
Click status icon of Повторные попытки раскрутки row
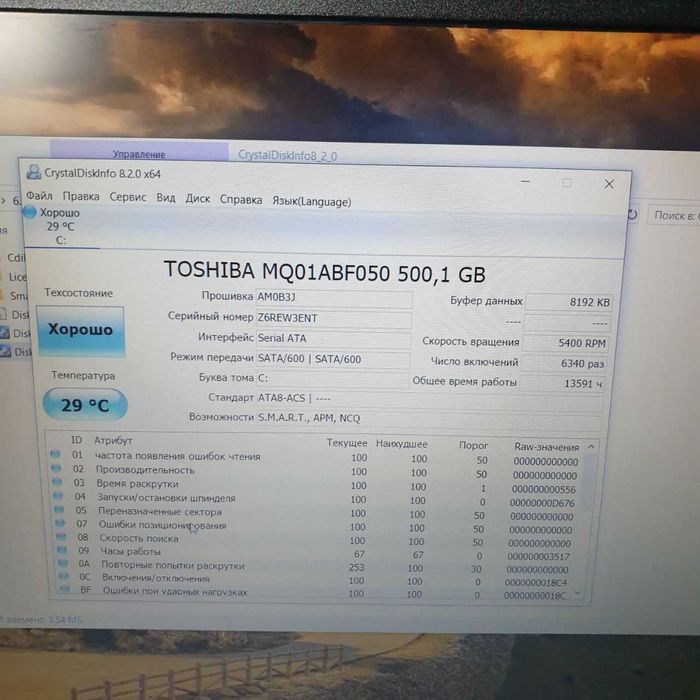(63, 563)
